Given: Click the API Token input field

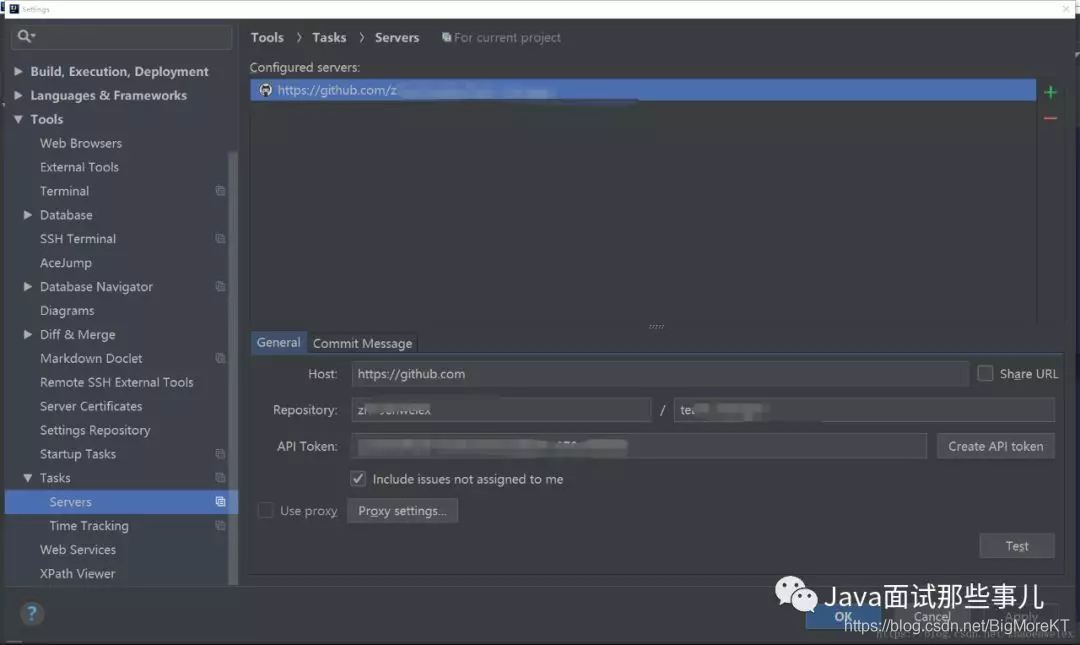Looking at the screenshot, I should point(639,446).
